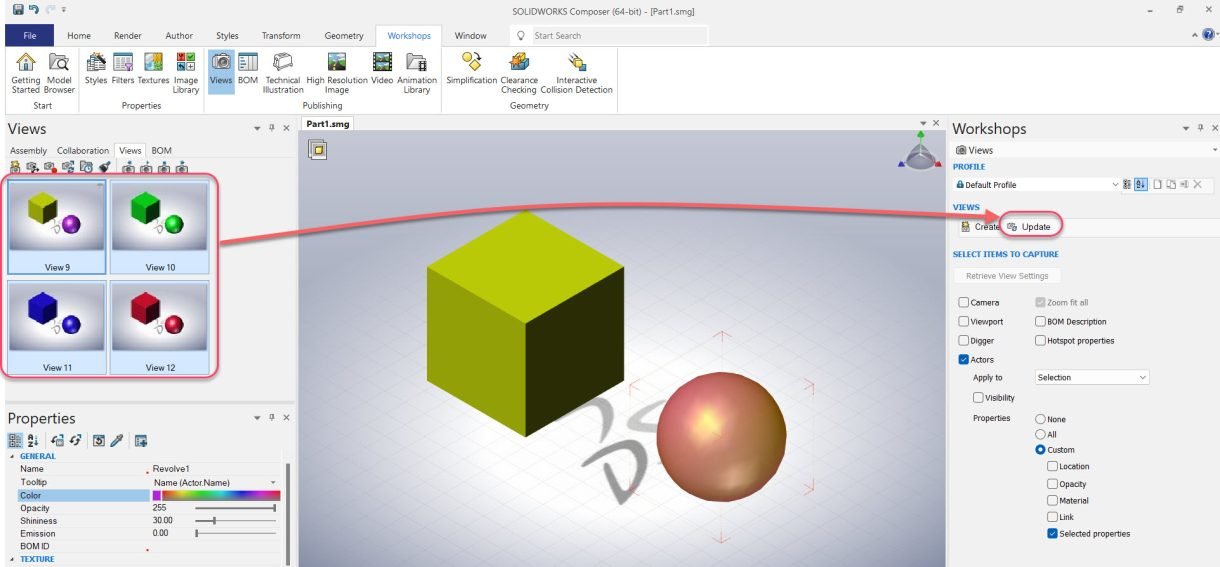1220x567 pixels.
Task: Open the Simplification workshop
Action: point(472,69)
